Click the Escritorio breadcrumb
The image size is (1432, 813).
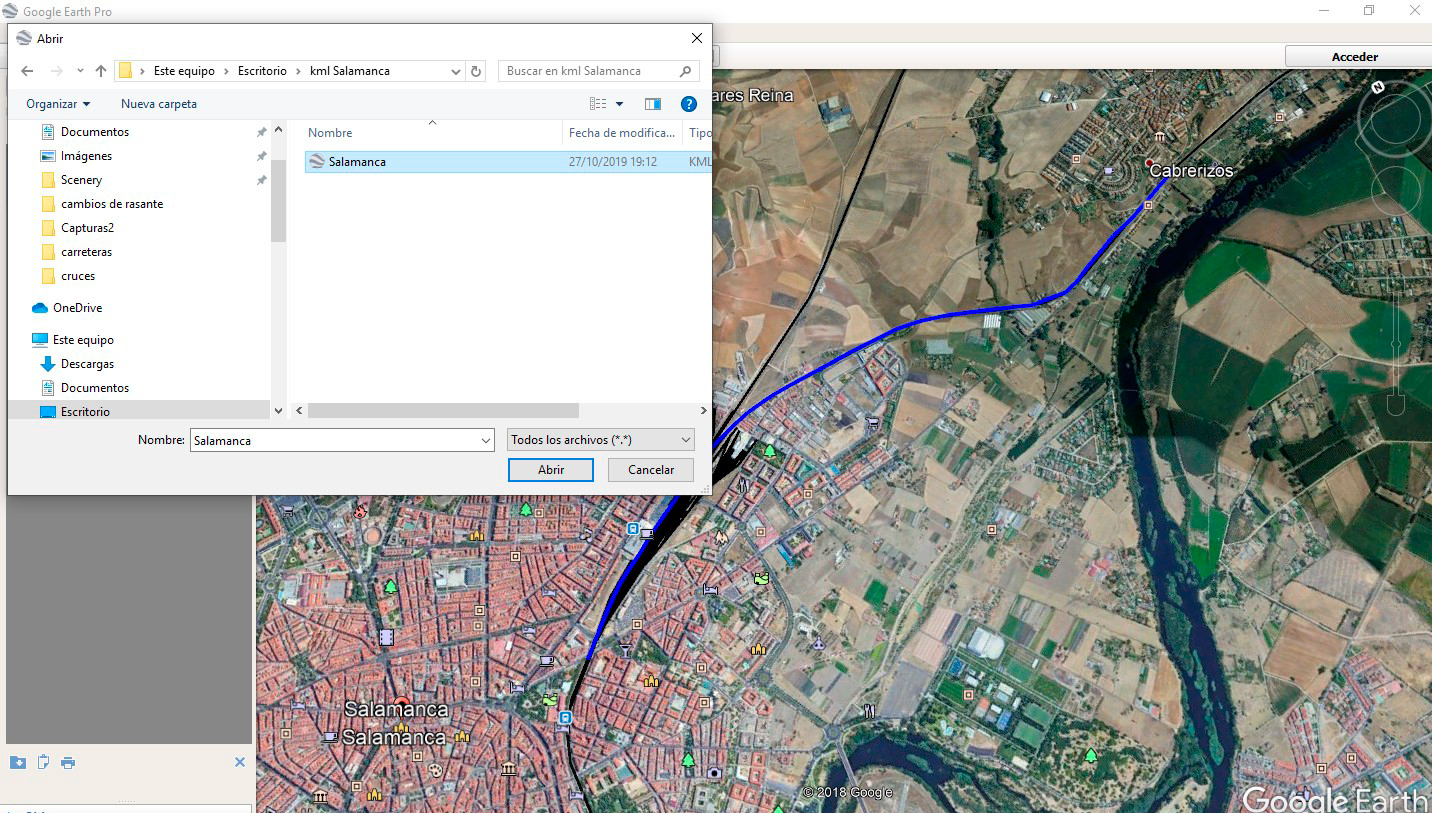(262, 71)
